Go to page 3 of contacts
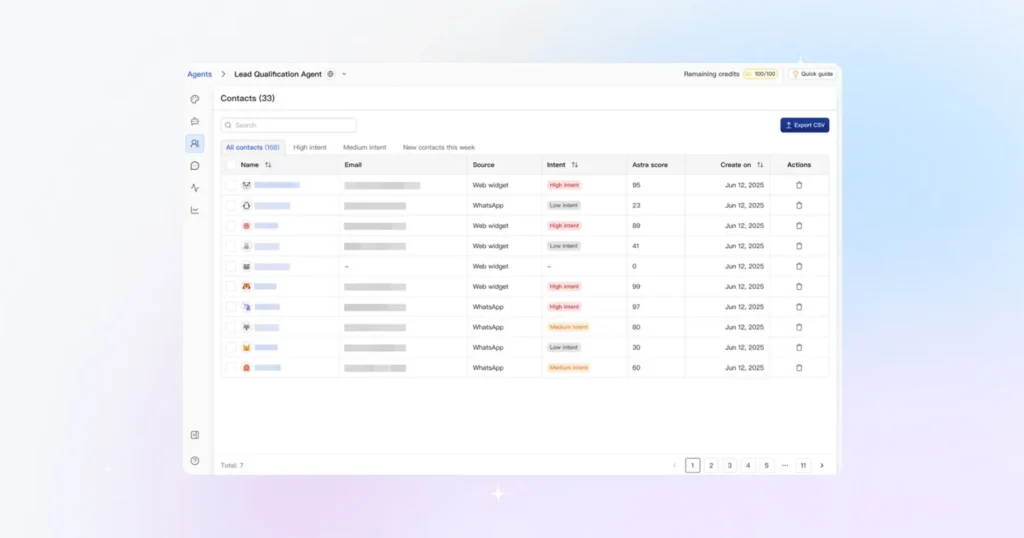Viewport: 1024px width, 538px height. click(729, 466)
